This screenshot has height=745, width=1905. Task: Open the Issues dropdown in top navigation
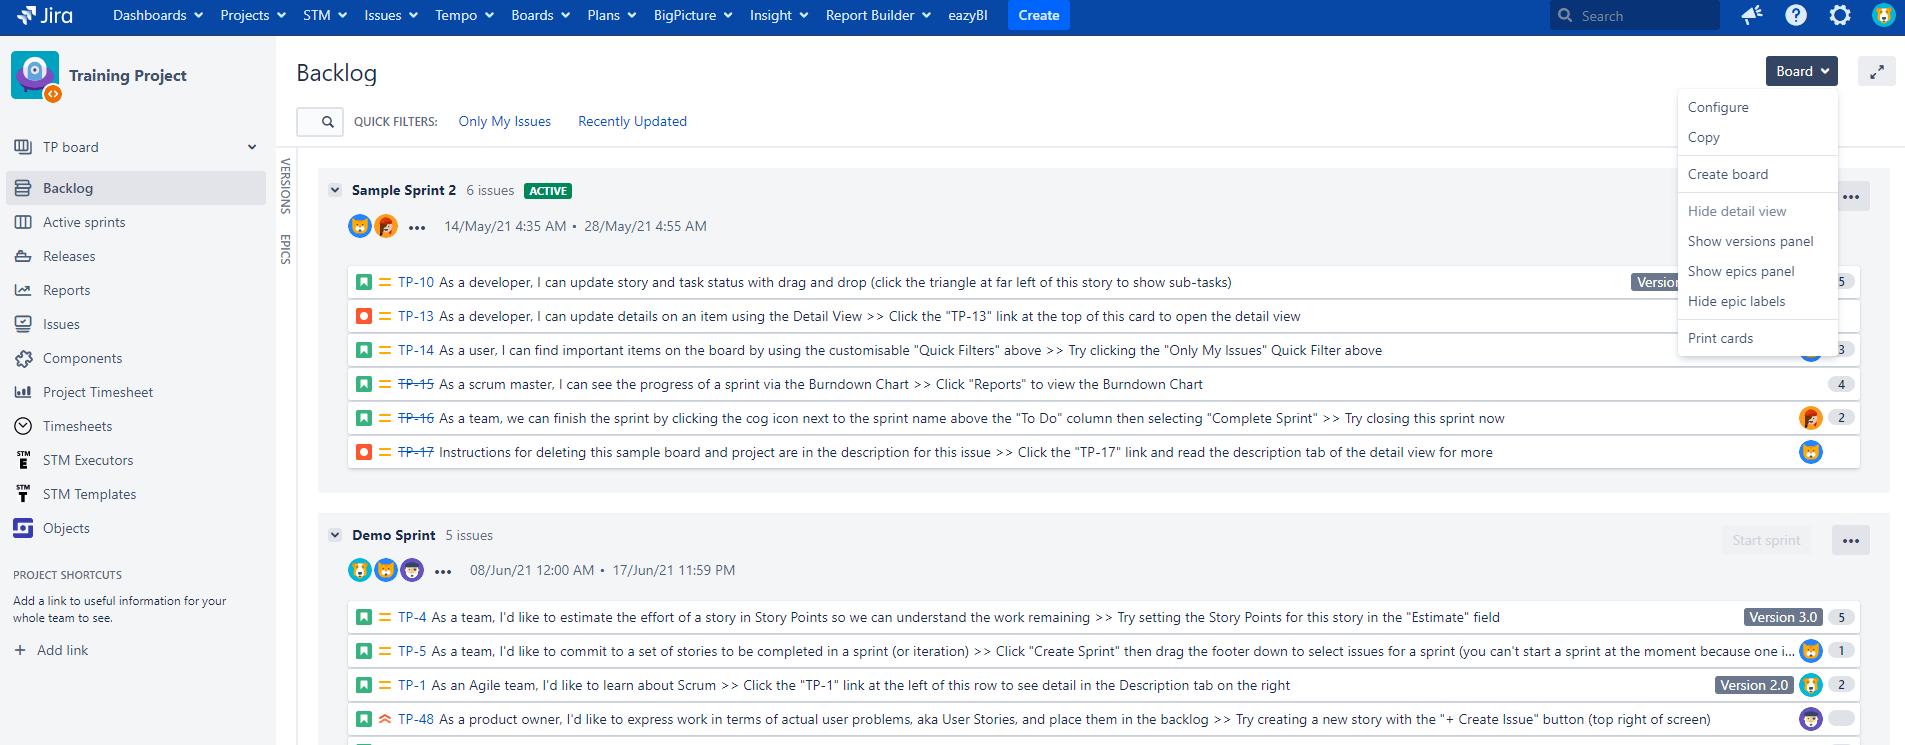click(391, 15)
